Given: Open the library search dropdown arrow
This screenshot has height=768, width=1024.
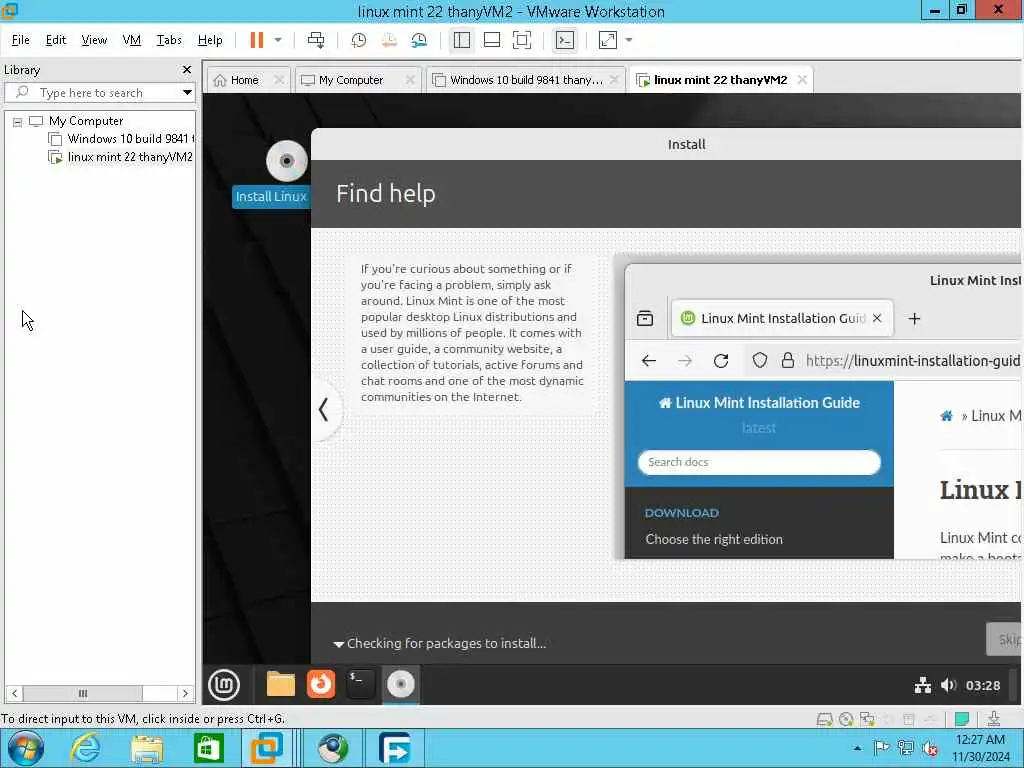Looking at the screenshot, I should (187, 93).
